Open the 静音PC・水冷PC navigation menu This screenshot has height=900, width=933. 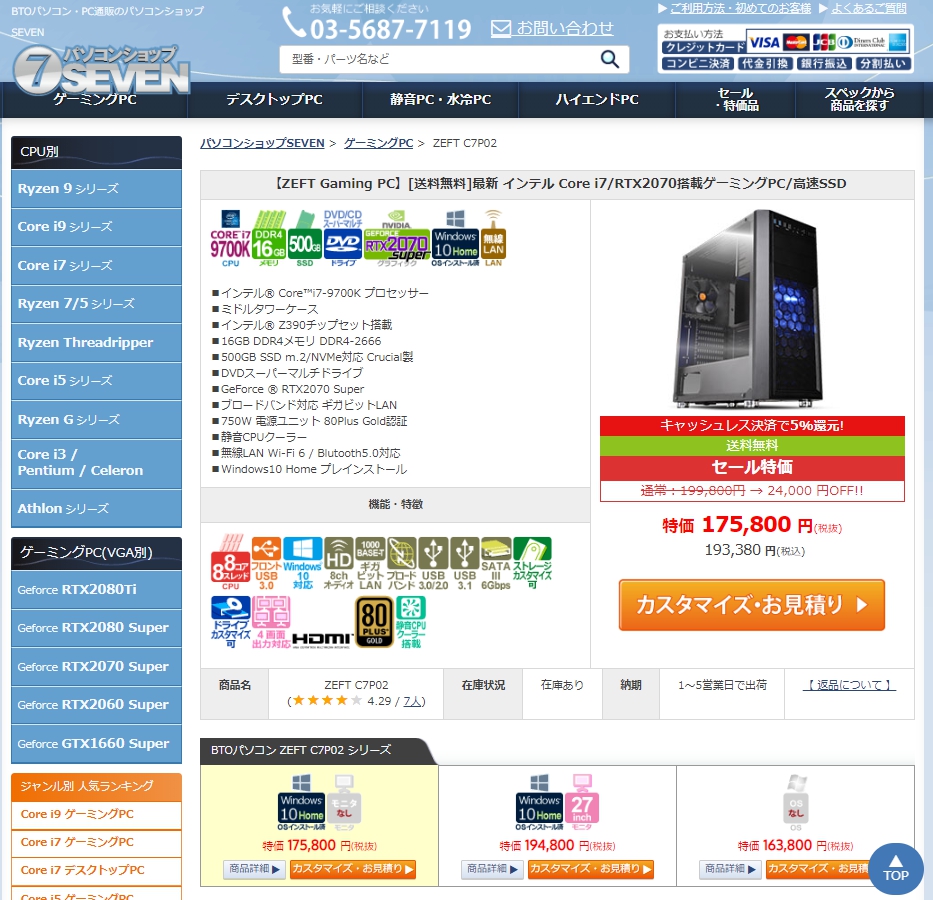[440, 99]
